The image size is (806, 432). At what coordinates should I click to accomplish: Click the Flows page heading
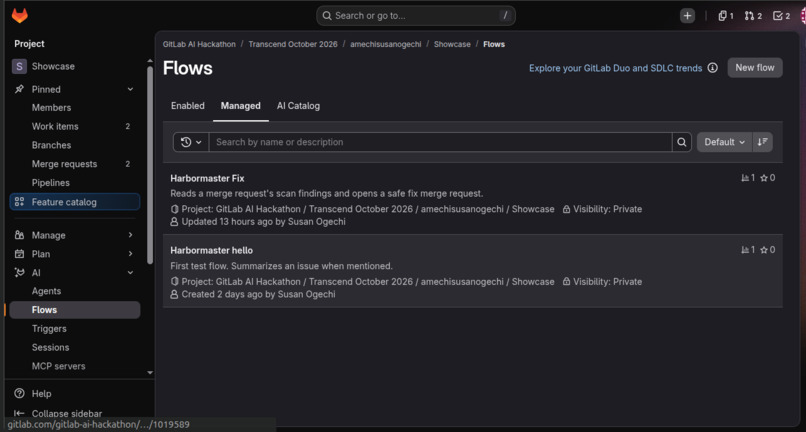click(x=188, y=68)
